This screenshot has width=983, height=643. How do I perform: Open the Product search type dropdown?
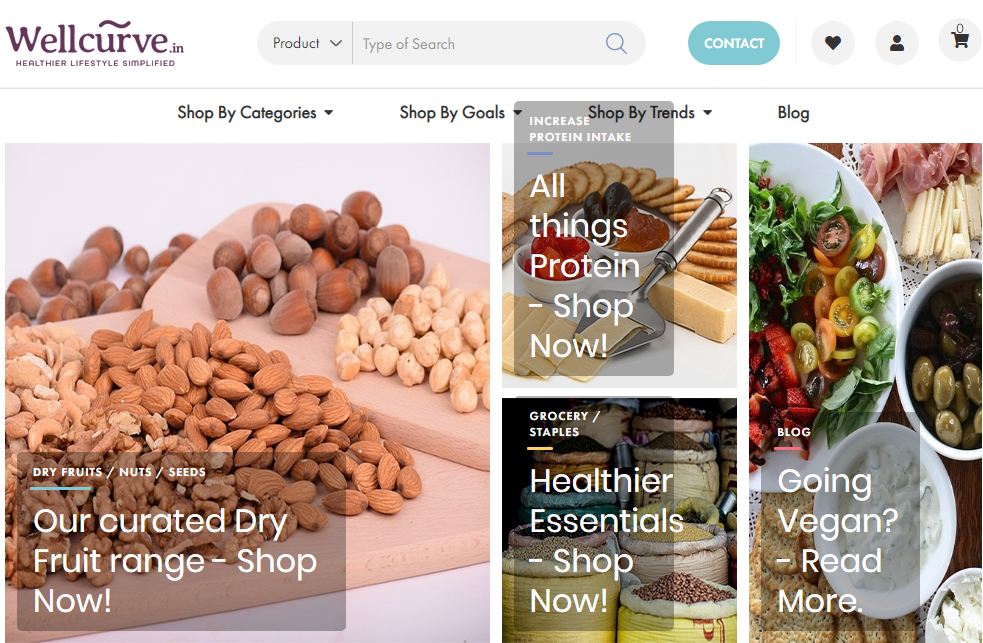pyautogui.click(x=306, y=43)
